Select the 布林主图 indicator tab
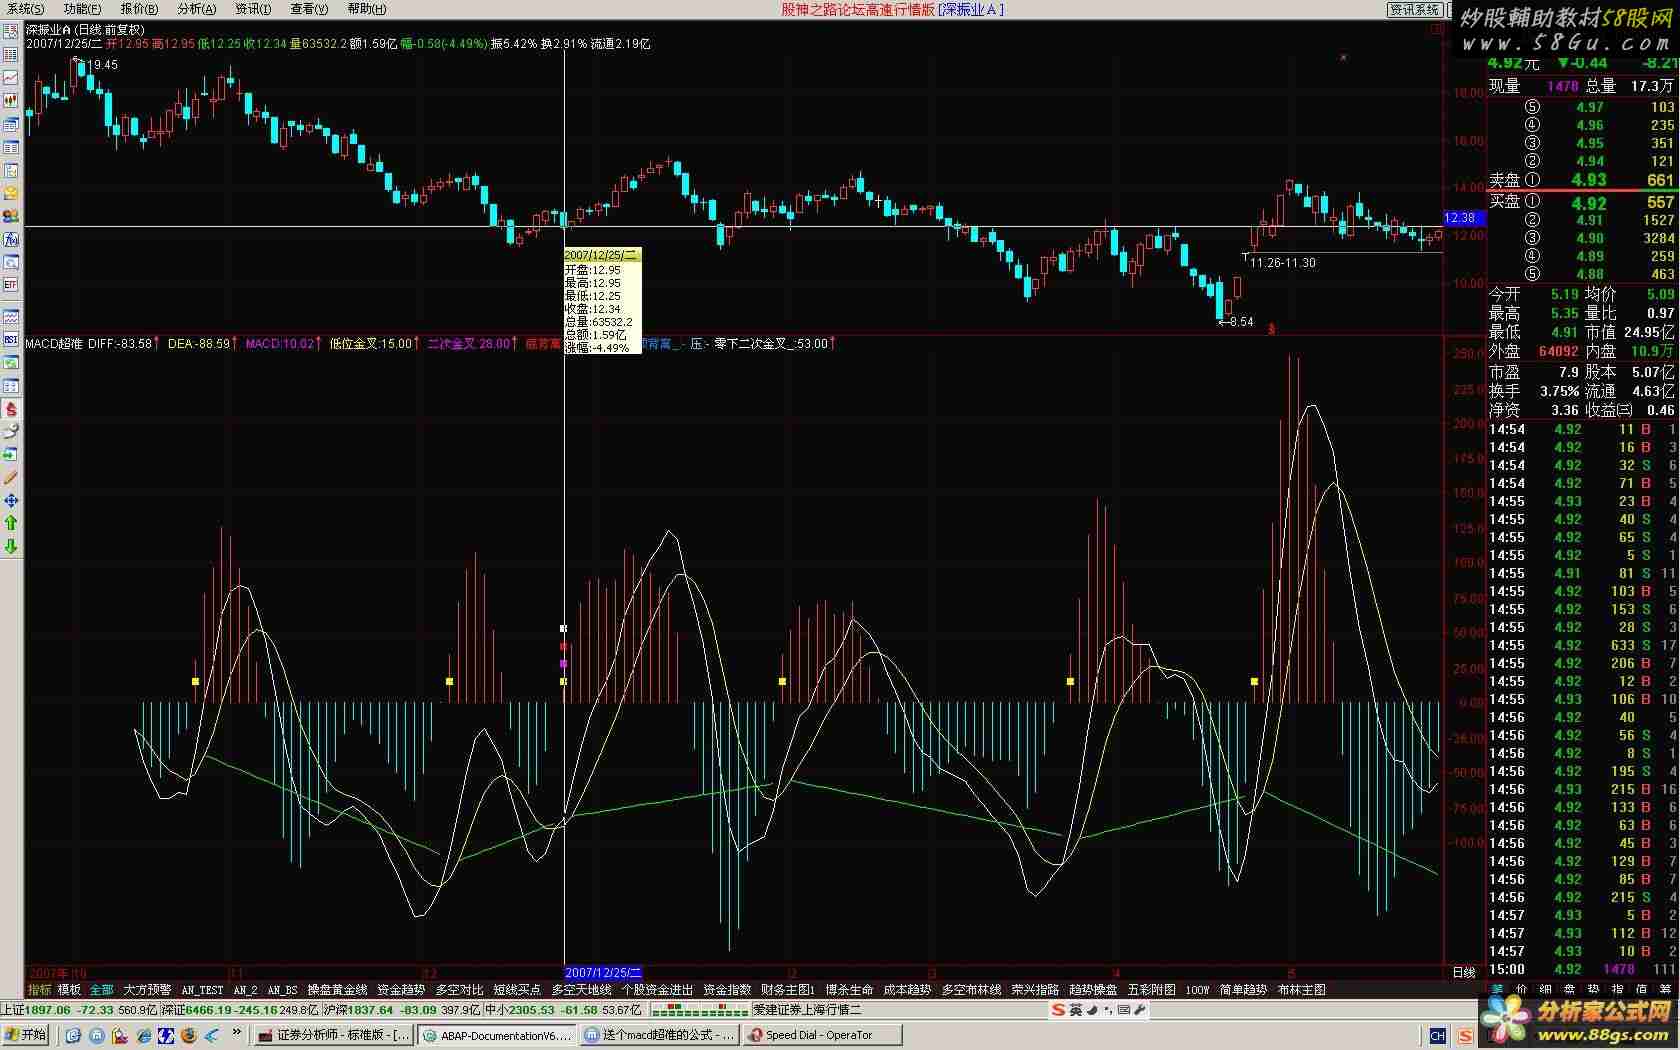Screen dimensions: 1680x1050 [x=1302, y=990]
